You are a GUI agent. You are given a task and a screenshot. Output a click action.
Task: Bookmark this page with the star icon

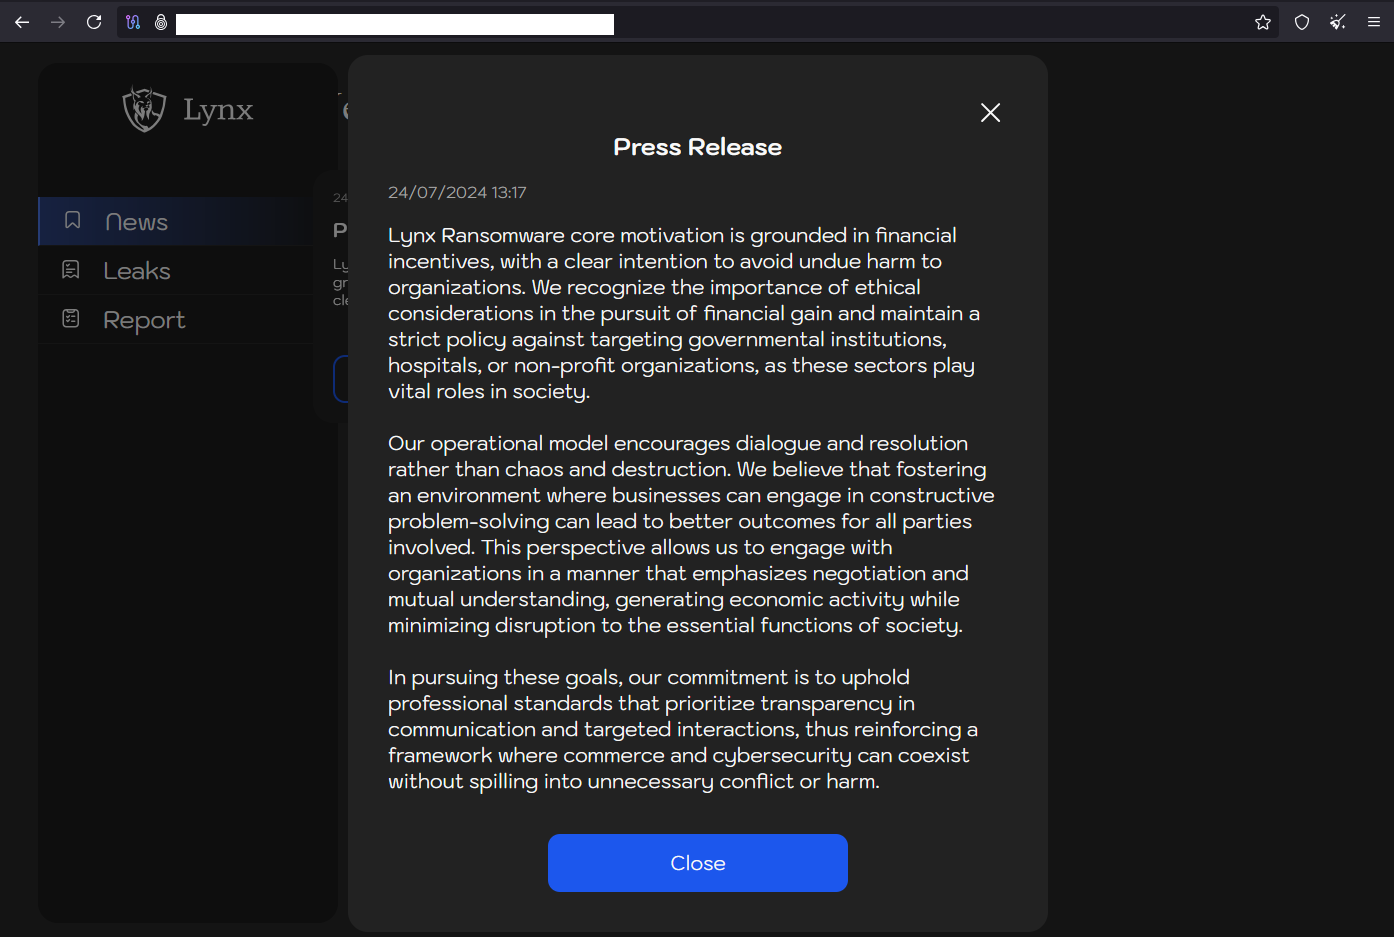1263,22
